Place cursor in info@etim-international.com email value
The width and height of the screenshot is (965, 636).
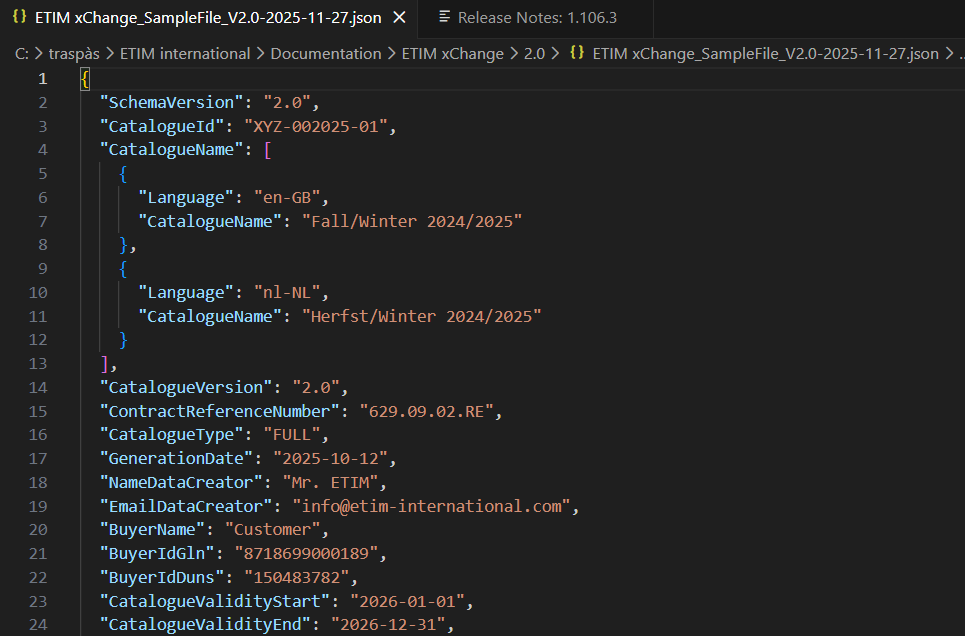click(430, 506)
